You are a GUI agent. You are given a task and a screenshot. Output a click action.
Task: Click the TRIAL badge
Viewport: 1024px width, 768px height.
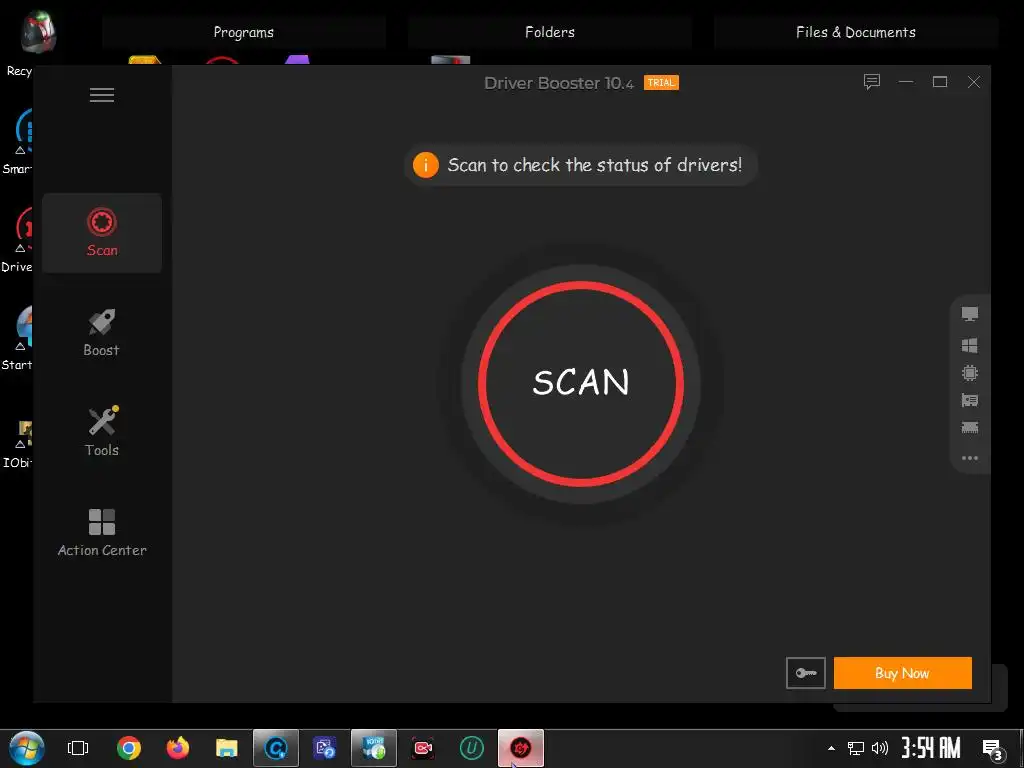coord(661,82)
